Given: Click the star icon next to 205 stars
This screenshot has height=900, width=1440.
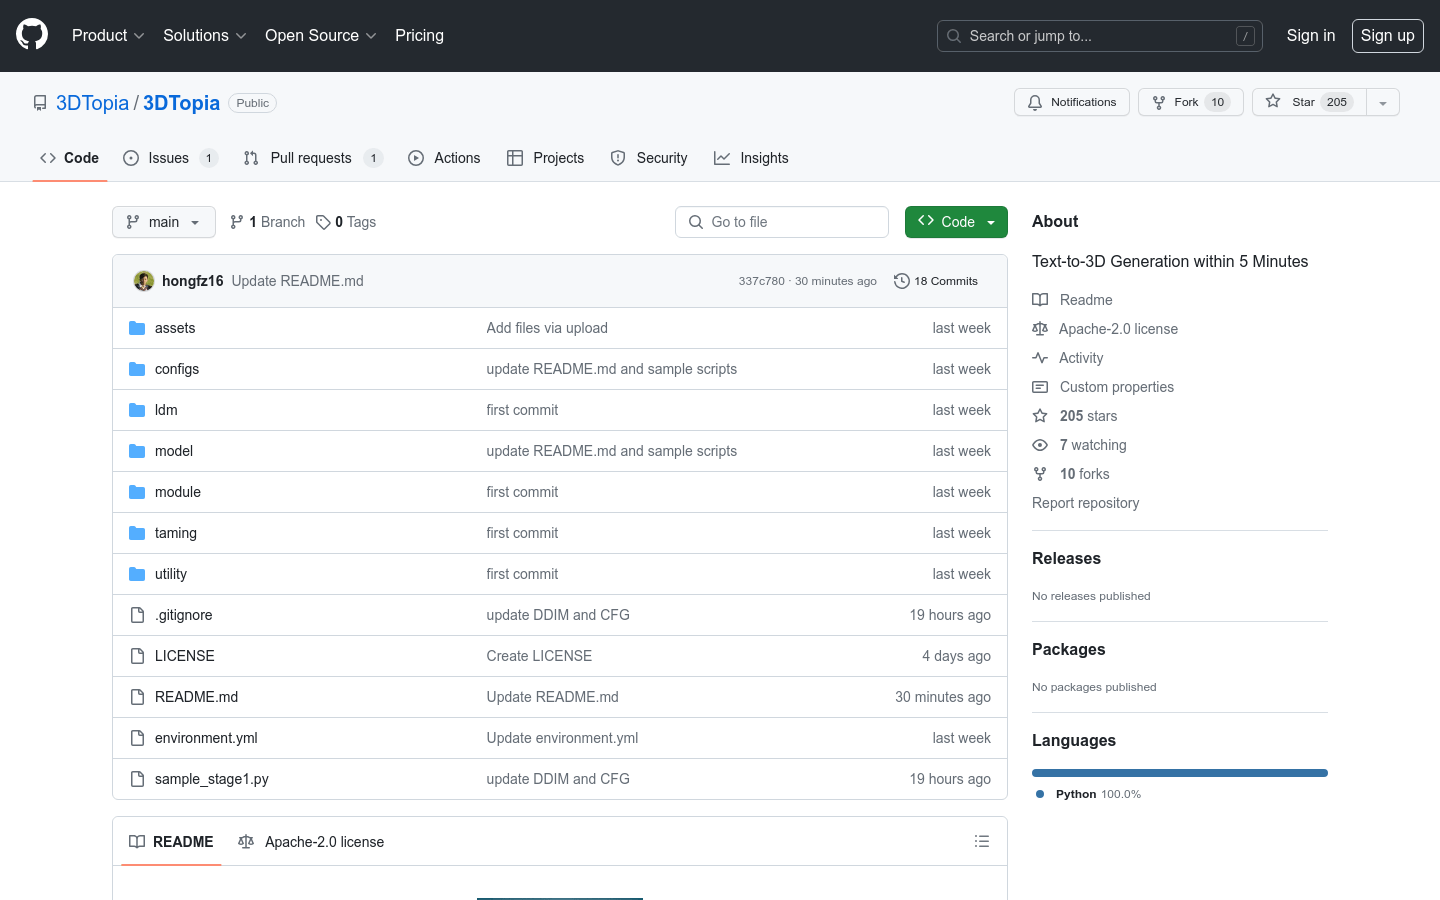Looking at the screenshot, I should pyautogui.click(x=1040, y=416).
